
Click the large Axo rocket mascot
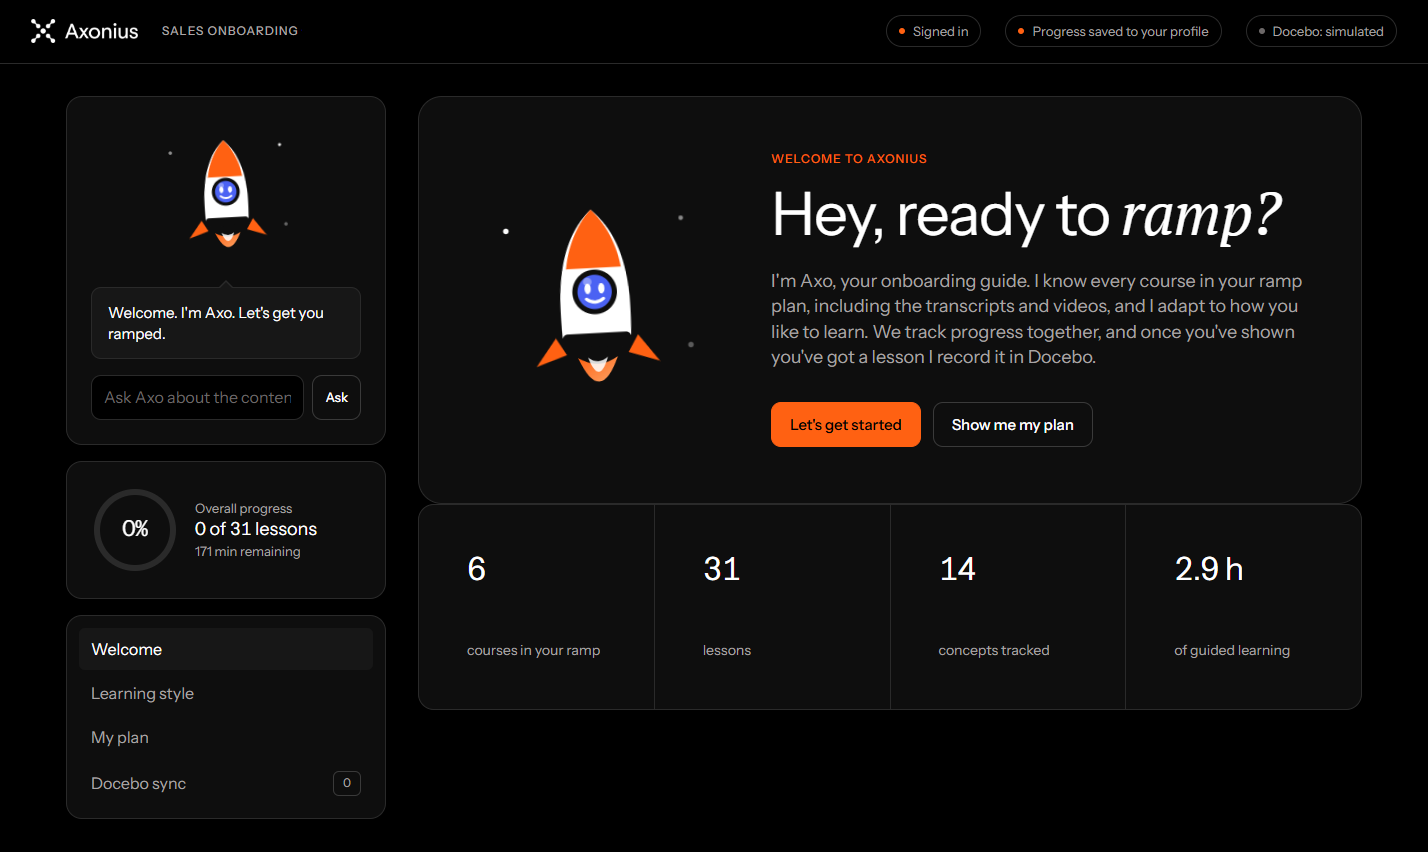598,296
